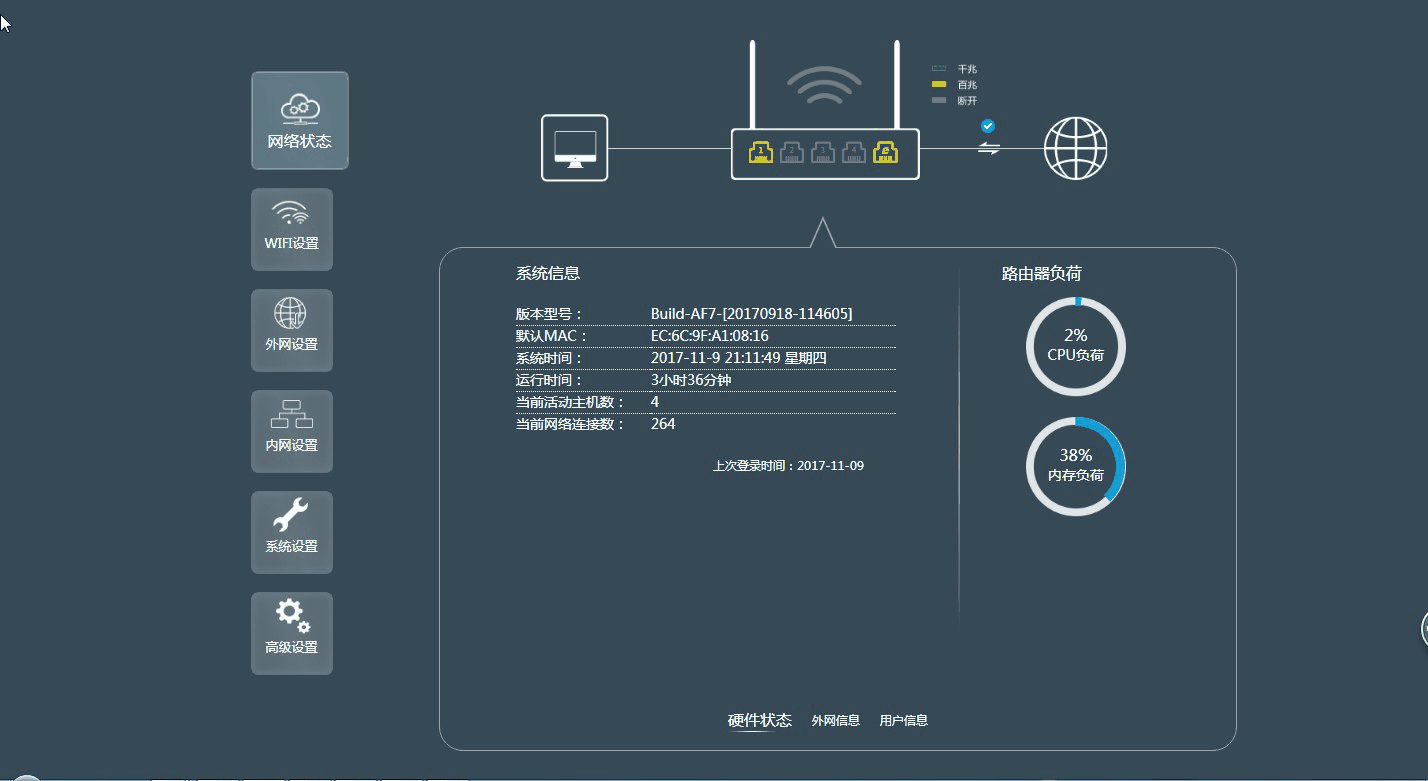Open the WIFI设置 section
This screenshot has width=1428, height=781.
(291, 229)
